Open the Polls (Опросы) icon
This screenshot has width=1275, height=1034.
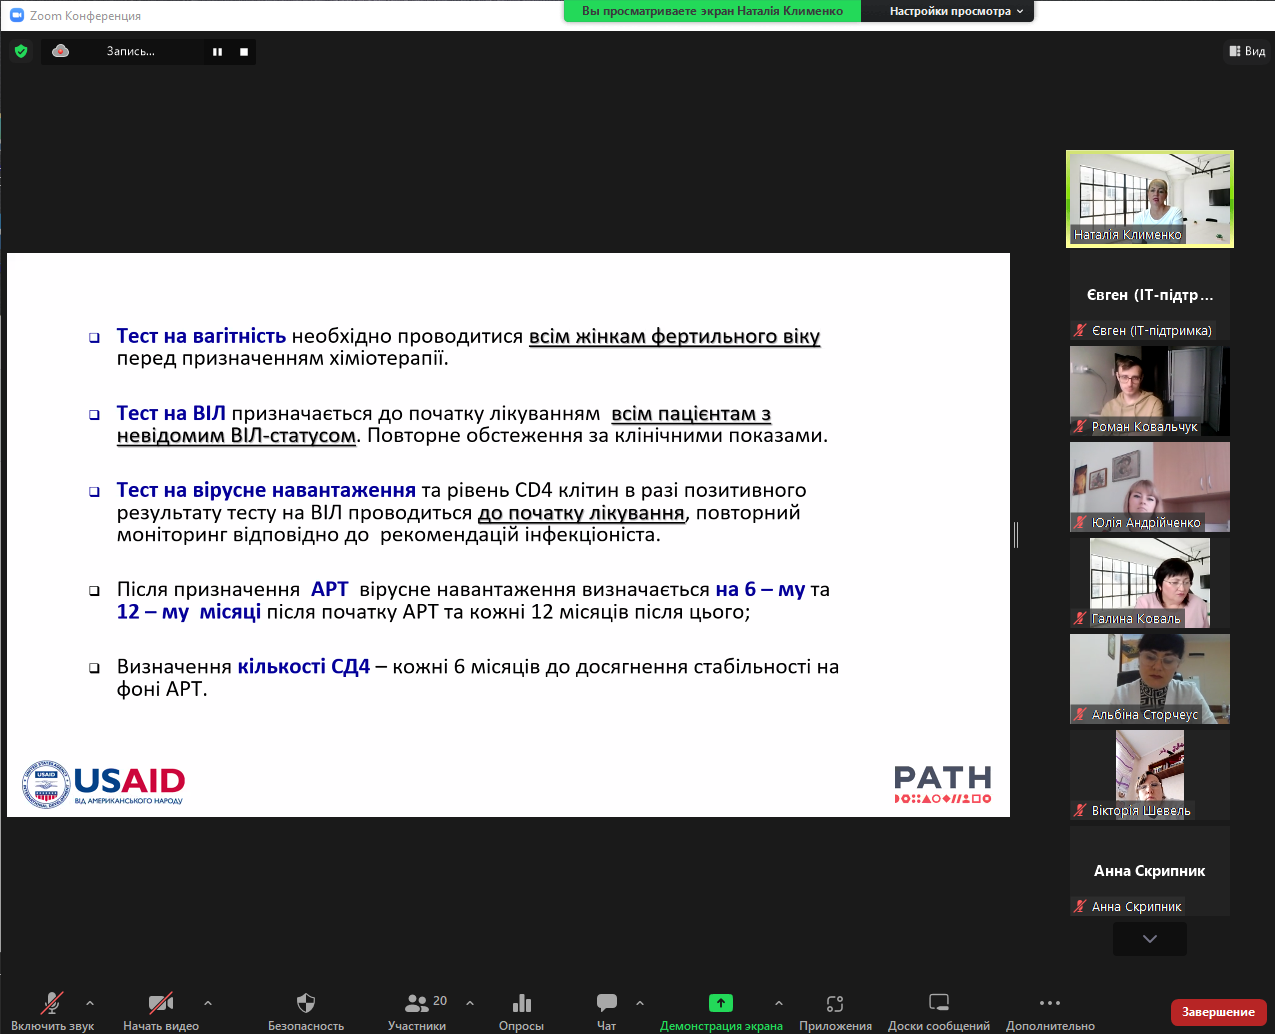(x=521, y=1003)
